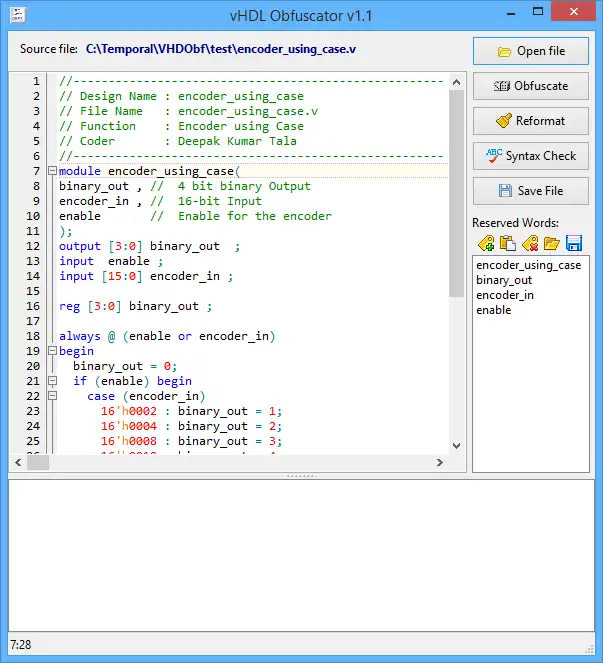This screenshot has height=663, width=603.
Task: Select enable in Reserved Words list
Action: 493,310
